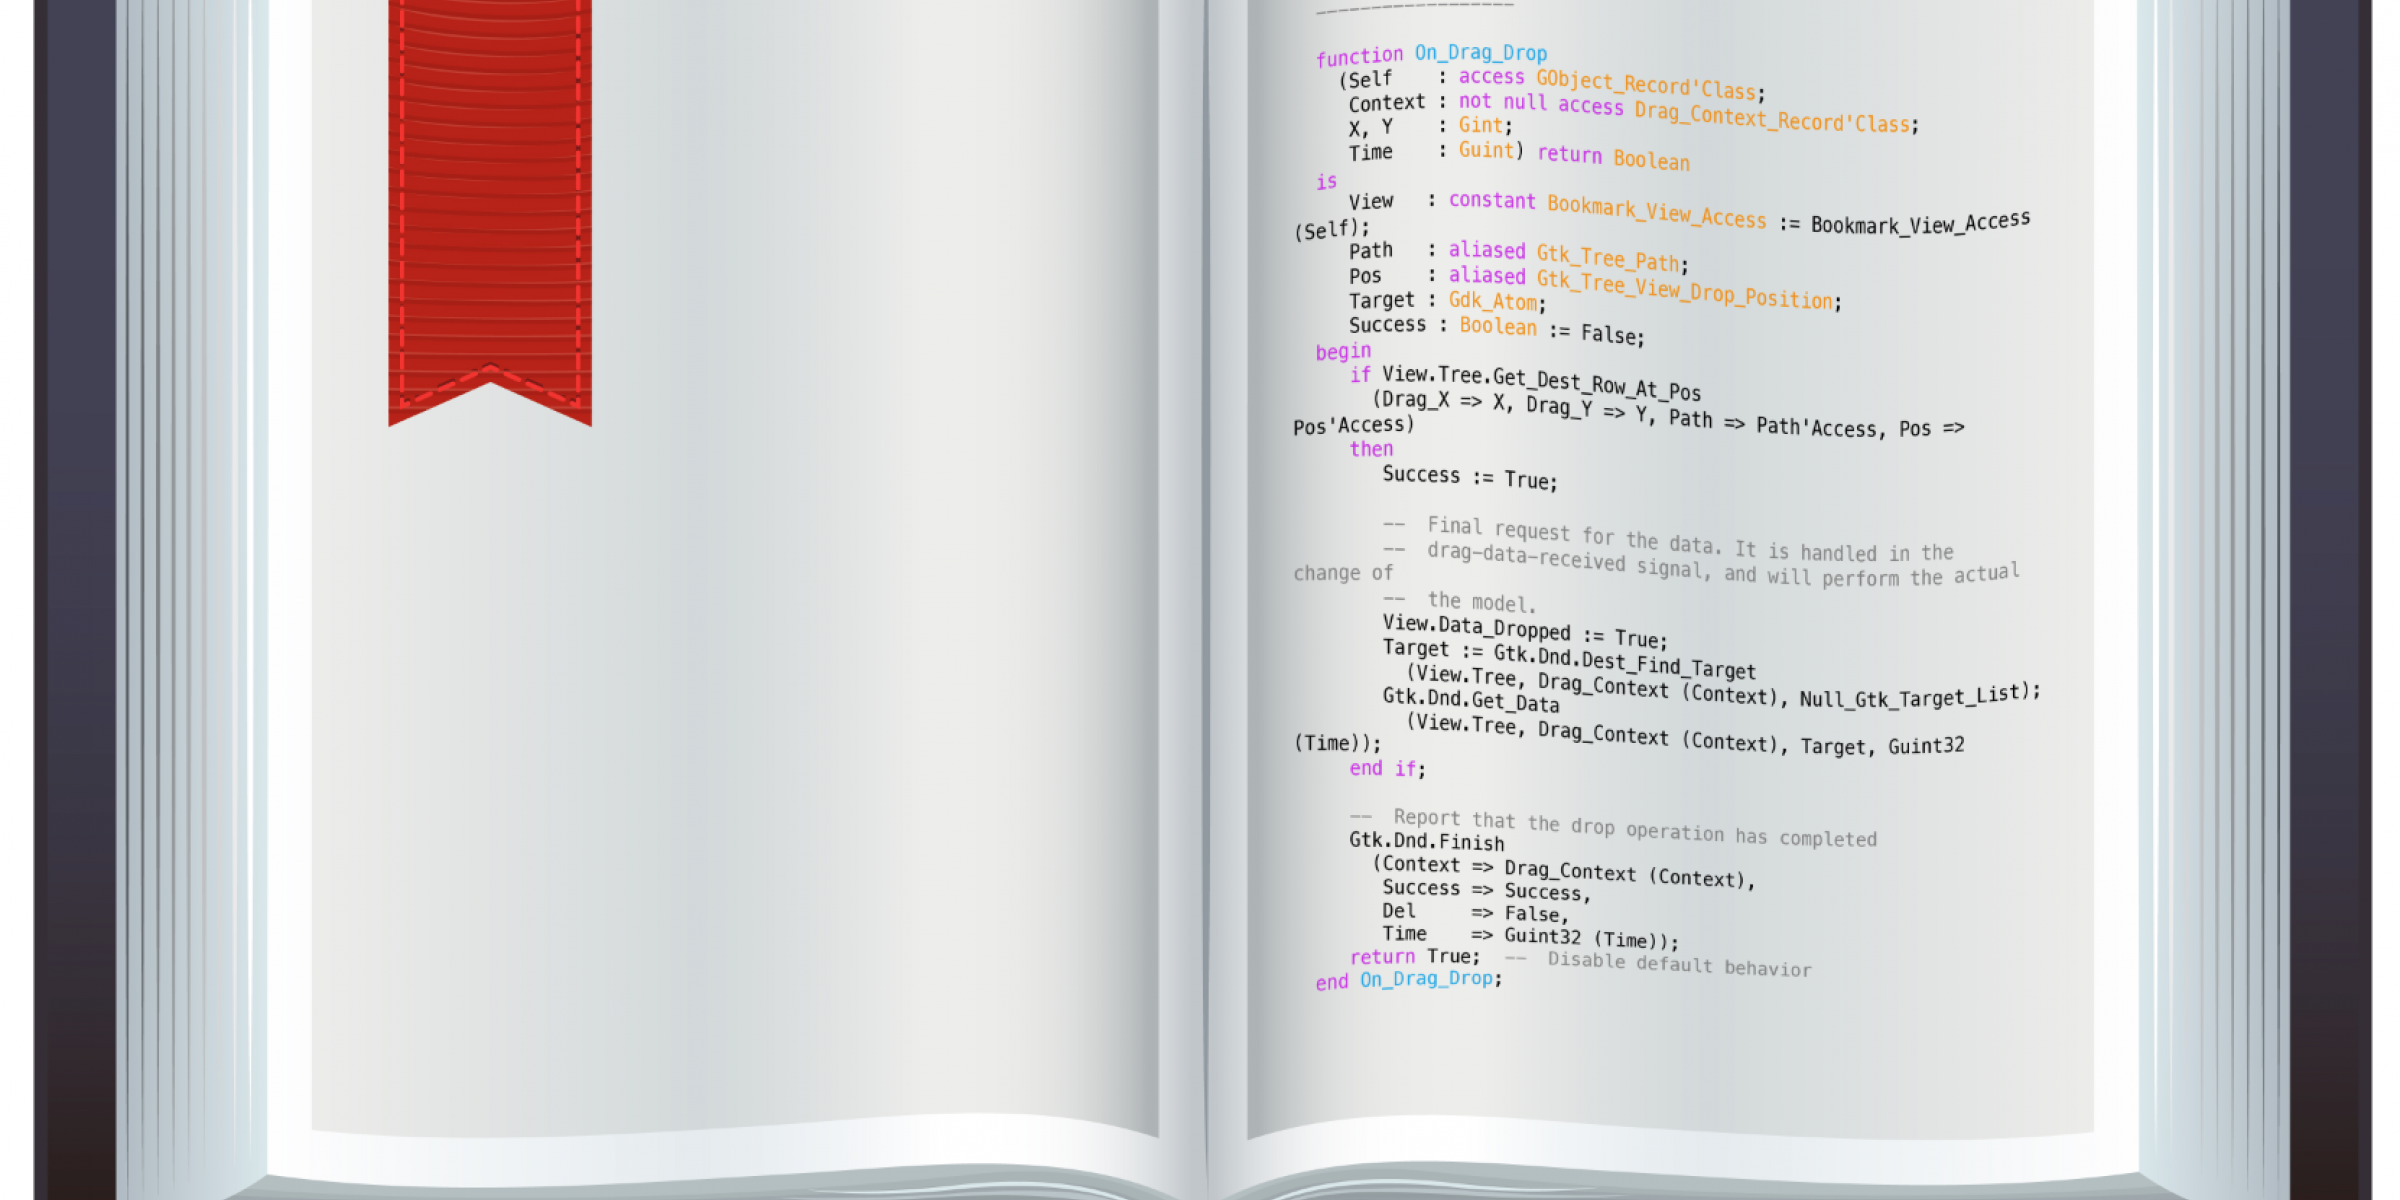The image size is (2400, 1200).
Task: Select the "Success := True;" statement
Action: point(1470,477)
